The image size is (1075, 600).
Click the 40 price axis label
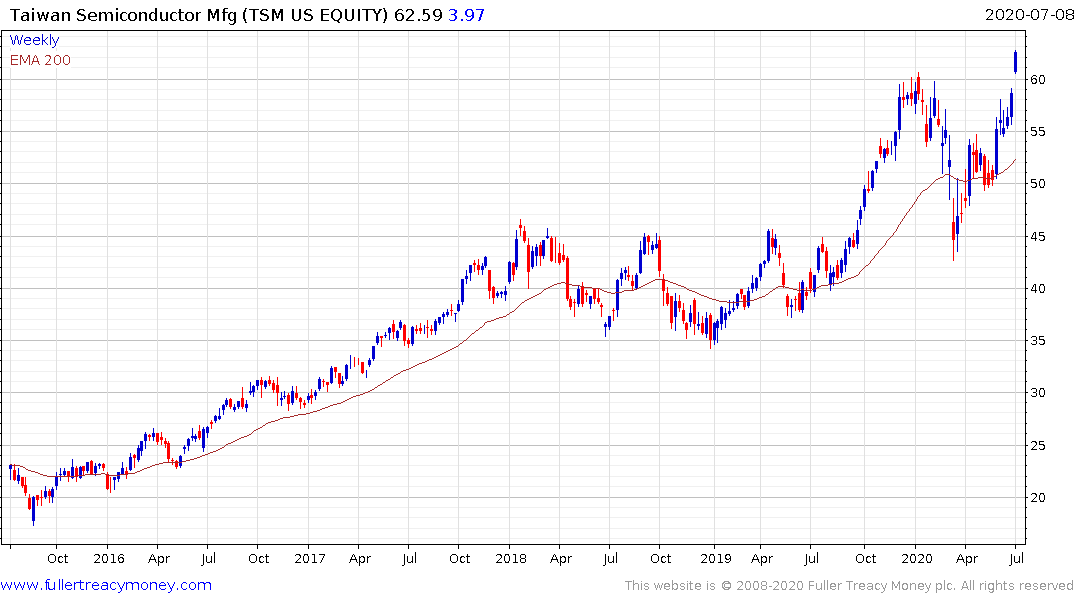point(1038,289)
